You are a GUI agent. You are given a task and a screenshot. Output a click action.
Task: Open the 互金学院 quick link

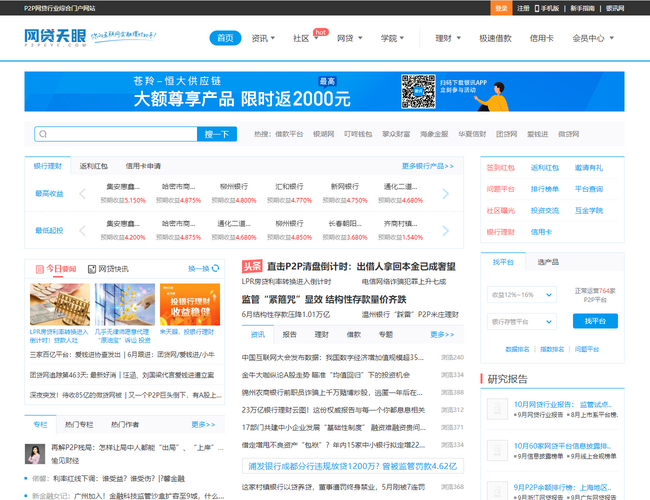589,211
